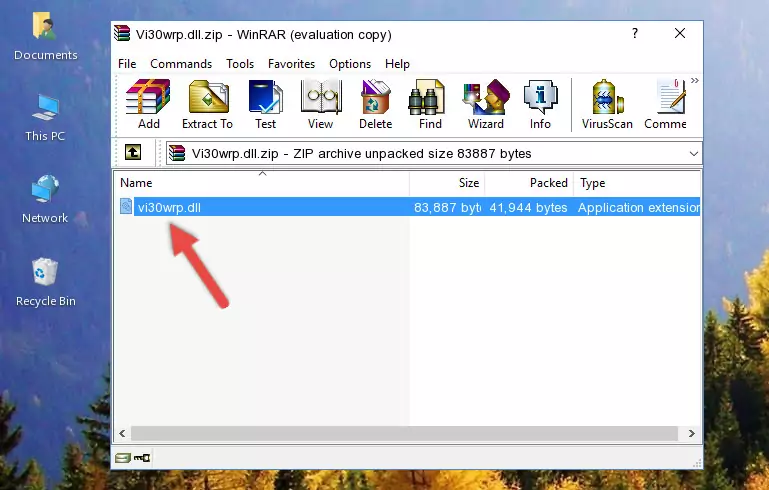Launch the Wizard tool

click(x=486, y=104)
